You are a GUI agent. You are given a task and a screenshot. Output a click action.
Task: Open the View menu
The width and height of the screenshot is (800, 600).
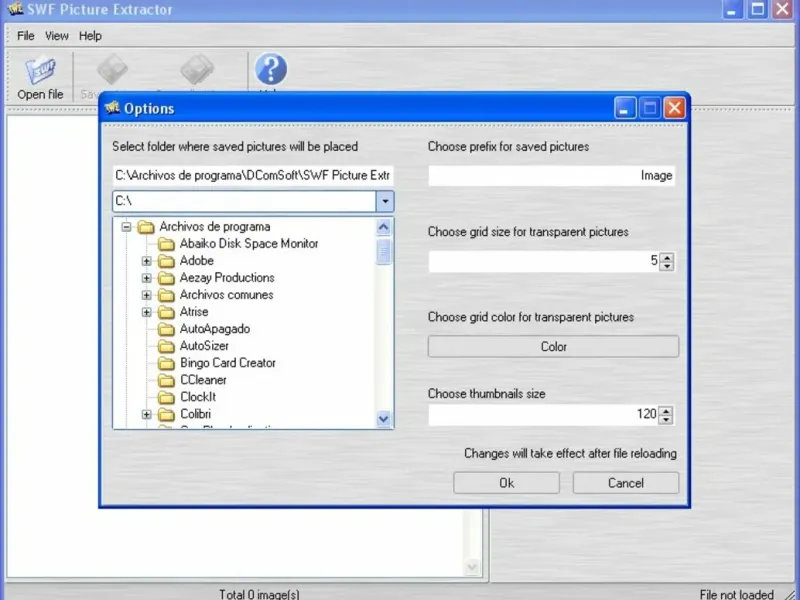[x=57, y=36]
